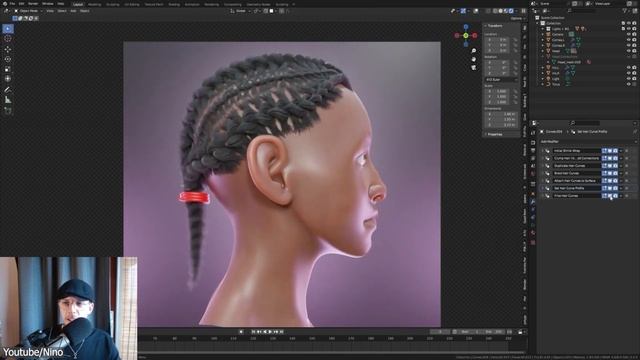Select the Scale tool
The width and height of the screenshot is (640, 360).
[8, 69]
